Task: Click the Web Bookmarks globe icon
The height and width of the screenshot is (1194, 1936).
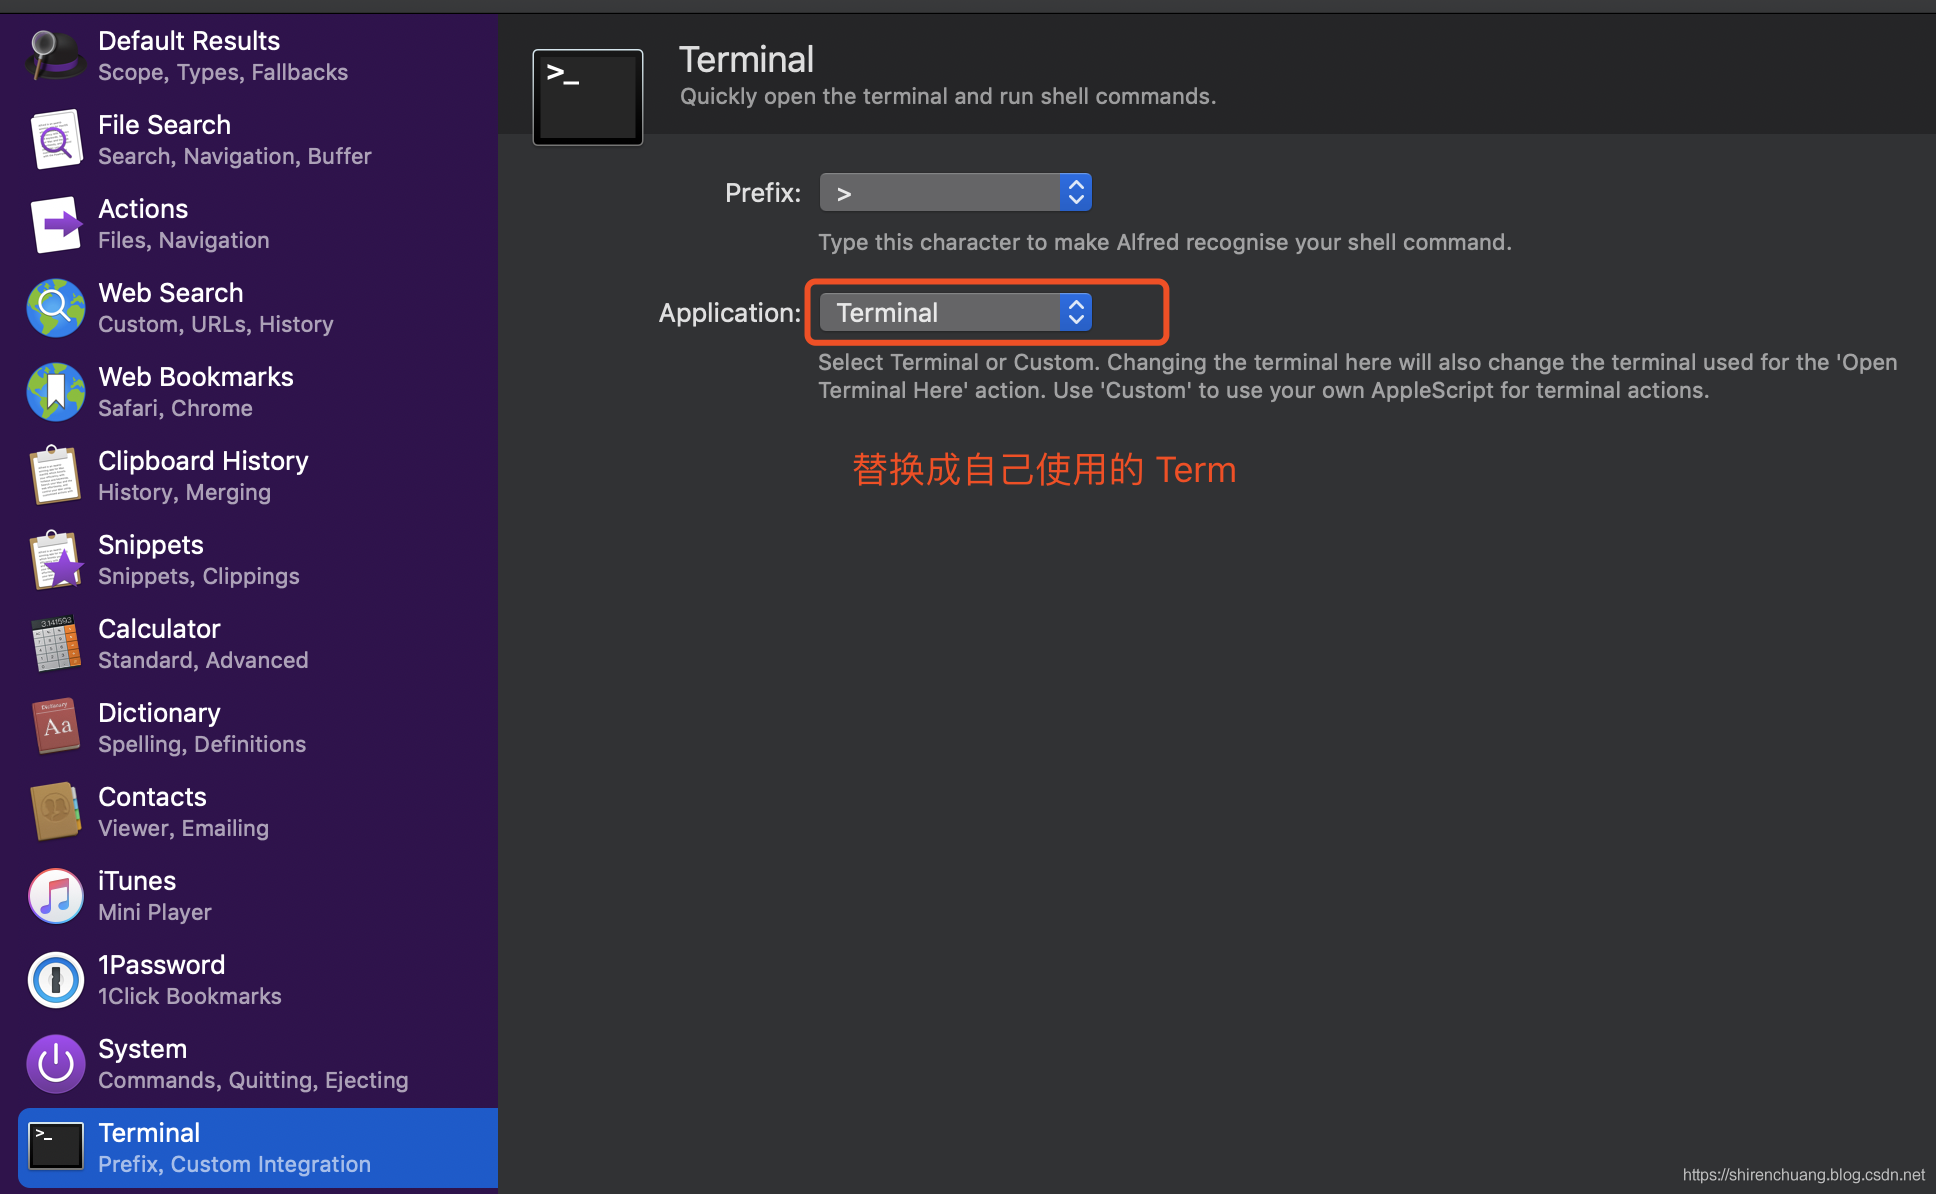Action: pos(55,391)
